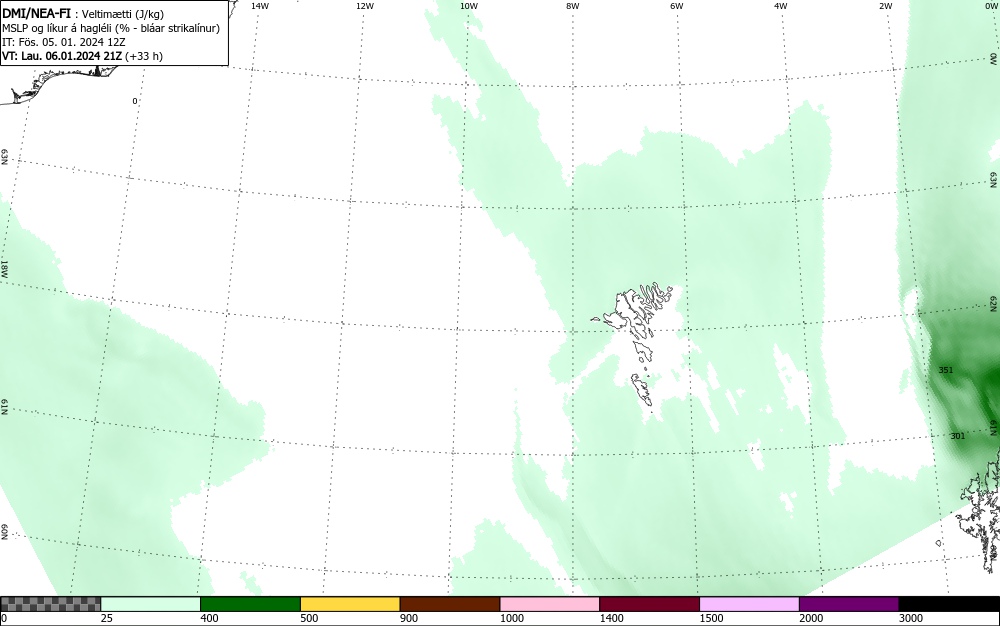This screenshot has height=626, width=1000.
Task: Click the 62N latitude label on right edge
Action: [x=994, y=303]
